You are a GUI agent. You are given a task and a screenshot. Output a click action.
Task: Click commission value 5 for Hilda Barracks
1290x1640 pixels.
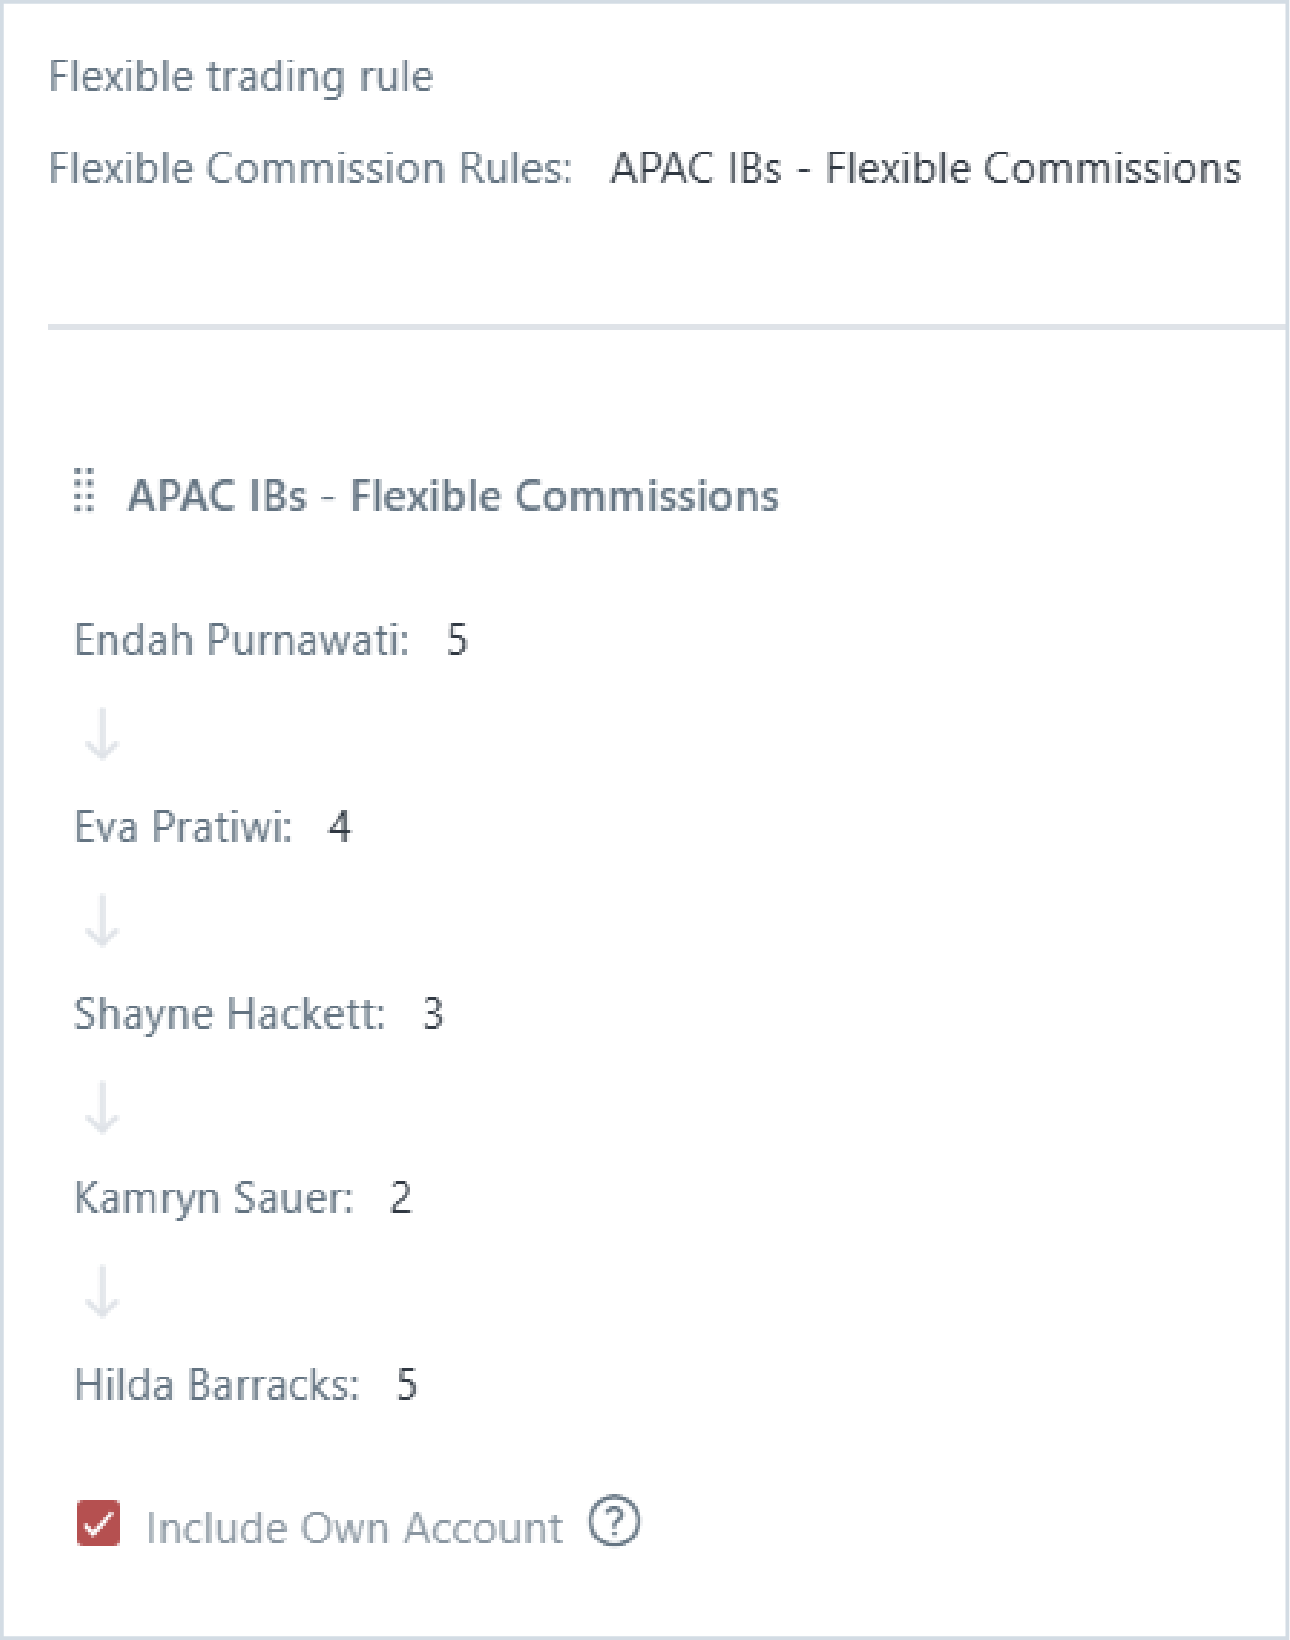(406, 1385)
